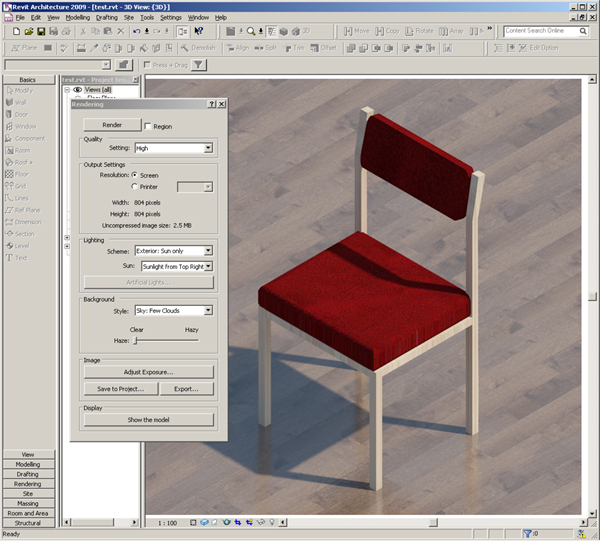Click the Basics design bar header
Image resolution: width=600 pixels, height=541 pixels.
point(28,80)
